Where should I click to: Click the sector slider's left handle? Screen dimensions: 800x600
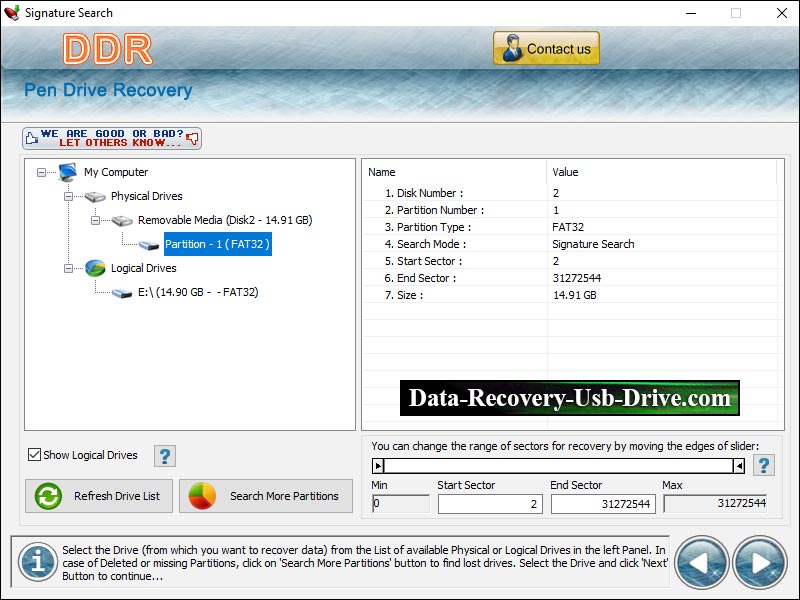coord(378,465)
